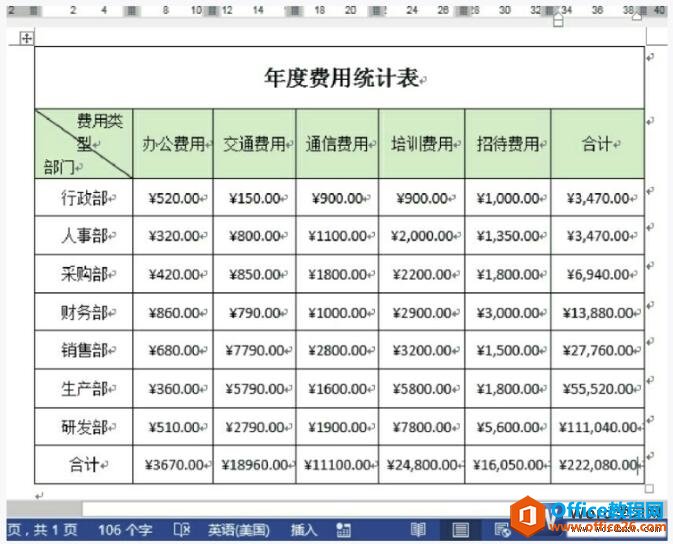Click cell '¥790.00' in 财务部 row

click(255, 313)
